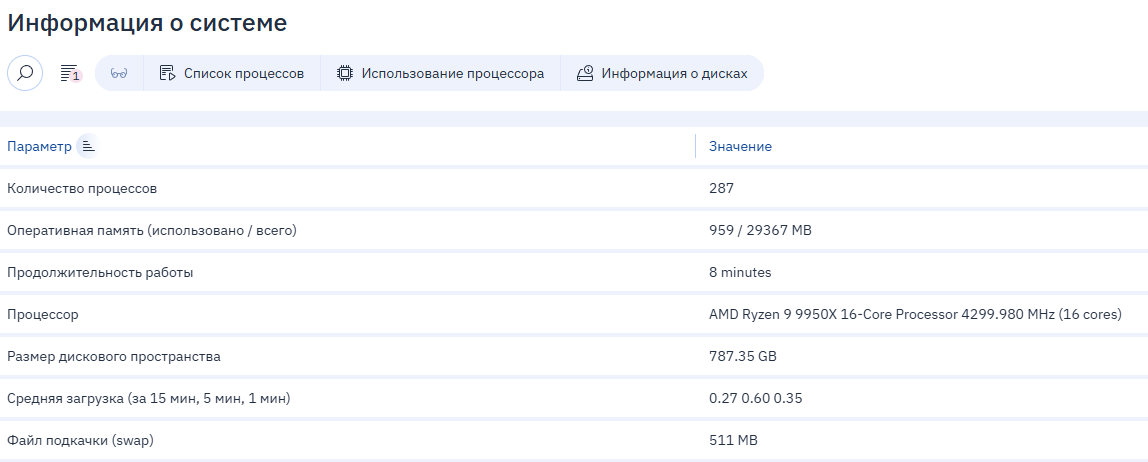Open the sort list icon with badge 1
This screenshot has height=462, width=1148.
(x=69, y=73)
